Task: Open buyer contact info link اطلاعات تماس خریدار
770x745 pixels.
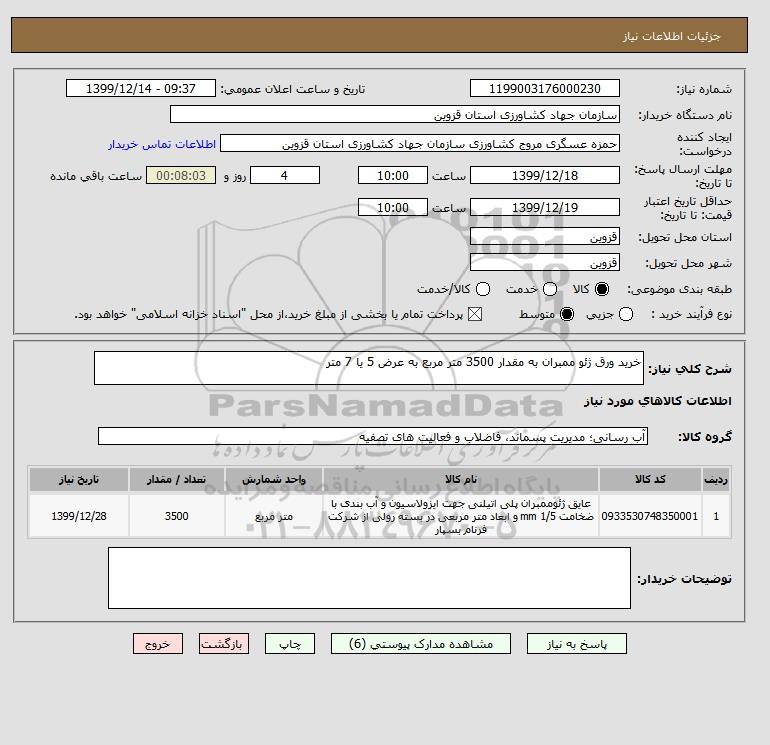Action: coord(162,144)
